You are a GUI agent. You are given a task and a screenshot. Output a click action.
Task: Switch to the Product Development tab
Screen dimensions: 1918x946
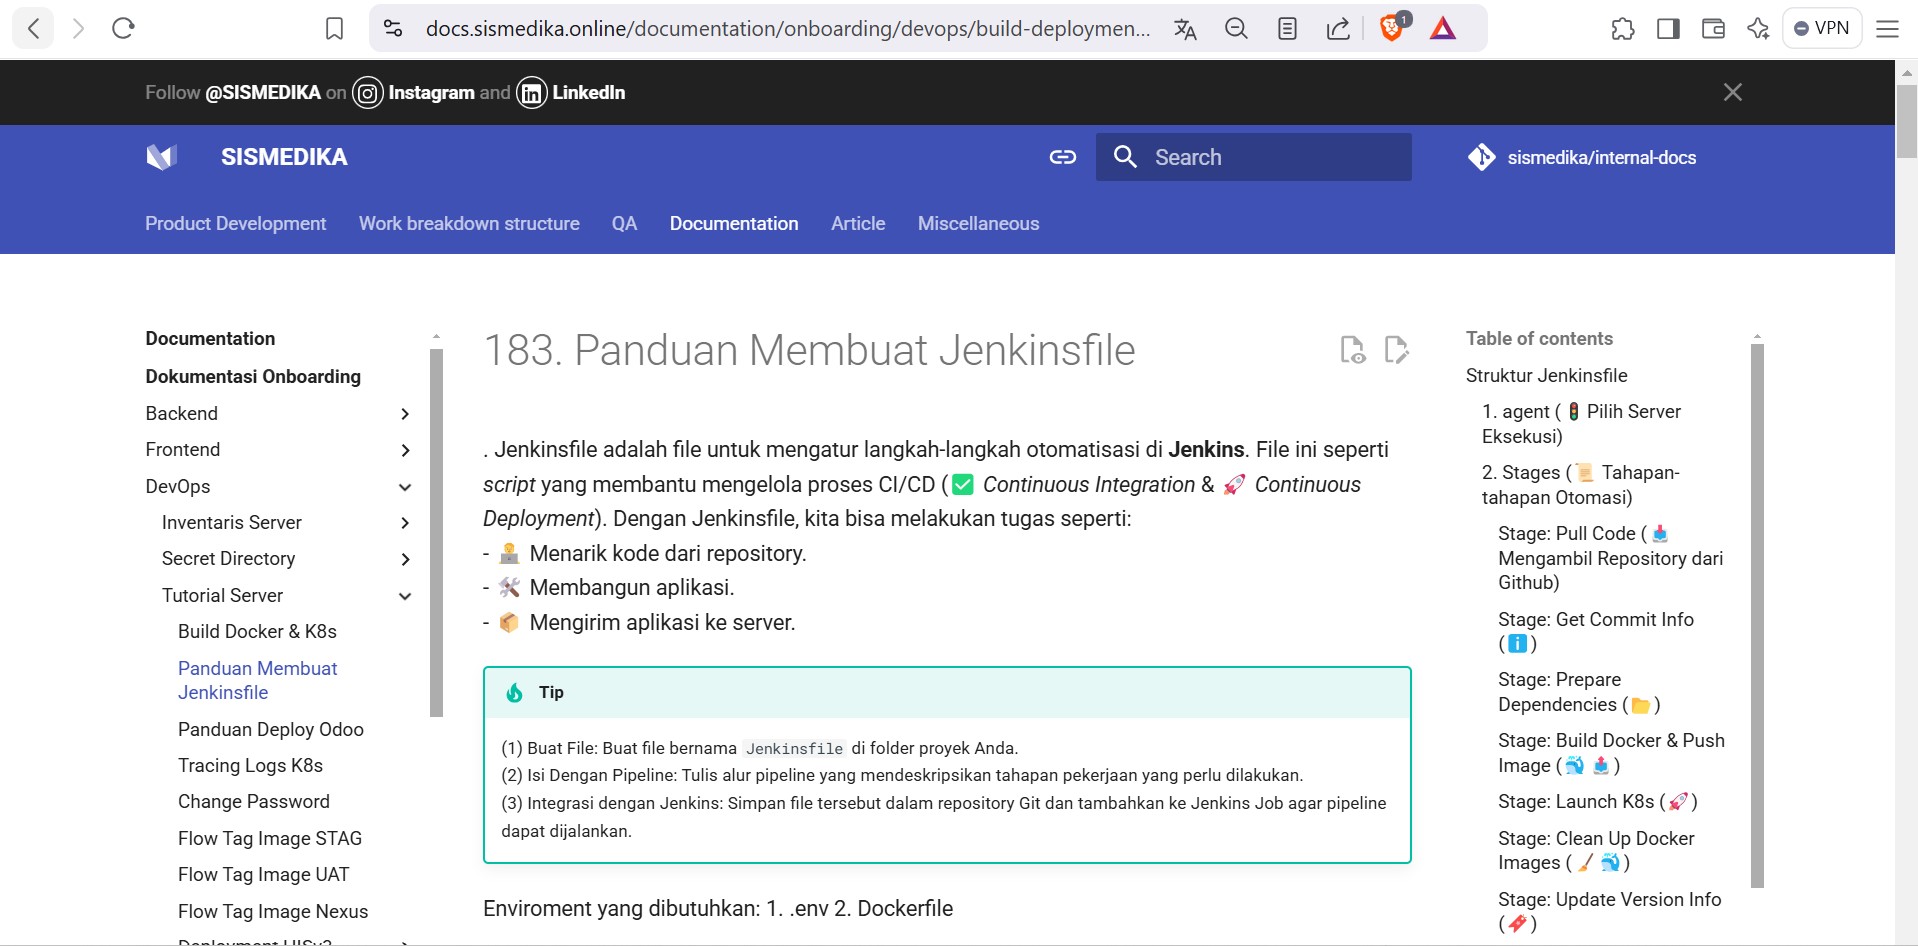(235, 224)
